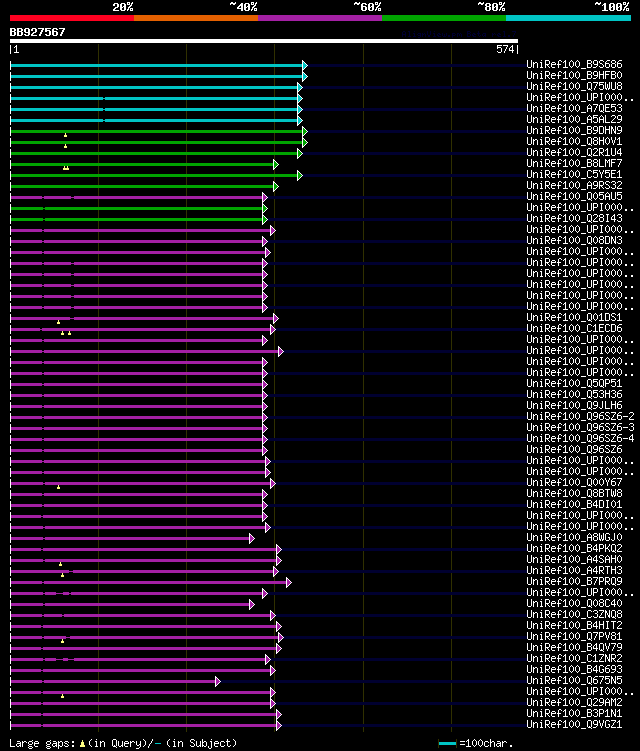Click the orange ~40% identity legend swatch
The image size is (640, 751).
tap(196, 18)
